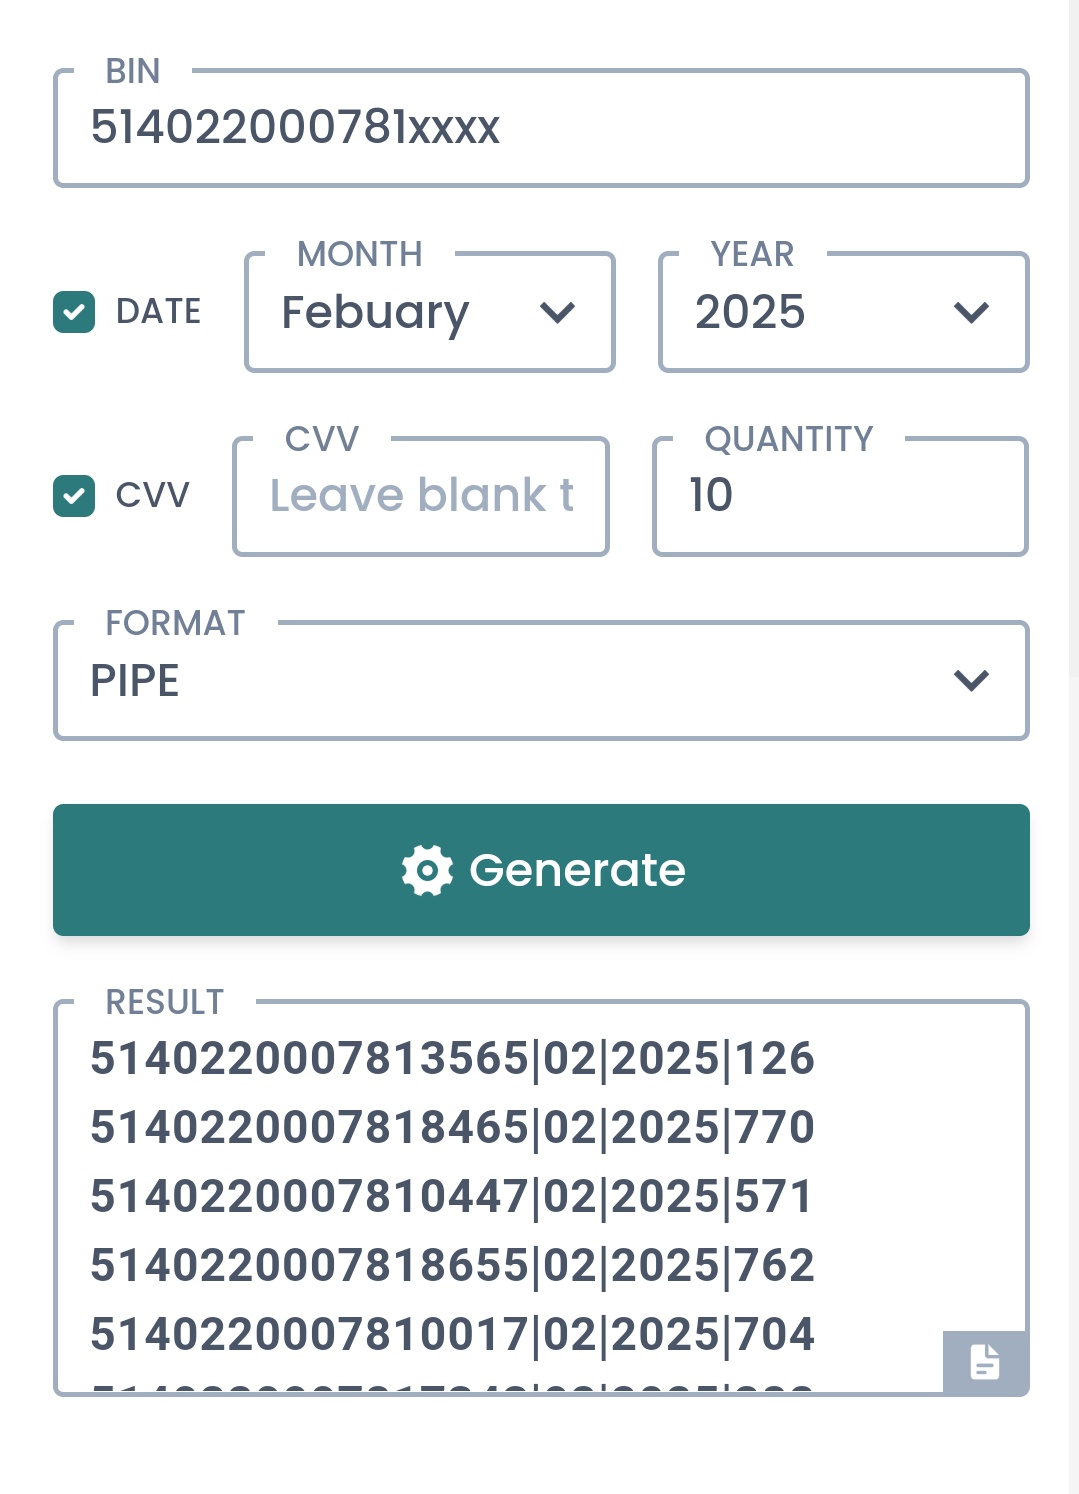The height and width of the screenshot is (1494, 1079).
Task: Open the MONTH dropdown showing Febuary
Action: [430, 312]
